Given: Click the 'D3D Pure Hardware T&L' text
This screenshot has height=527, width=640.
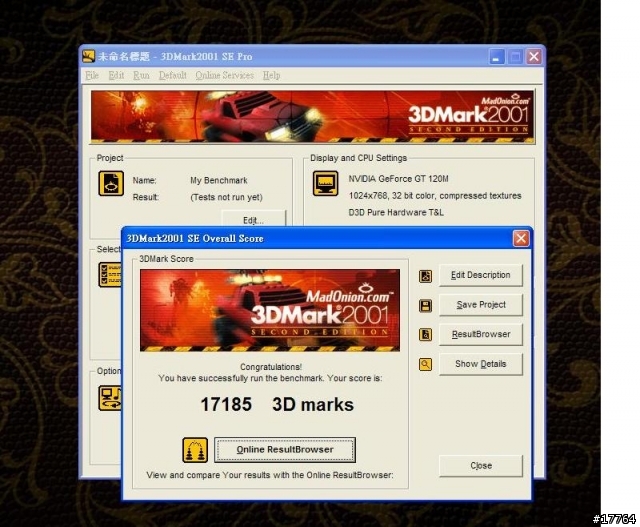Looking at the screenshot, I should point(396,212).
